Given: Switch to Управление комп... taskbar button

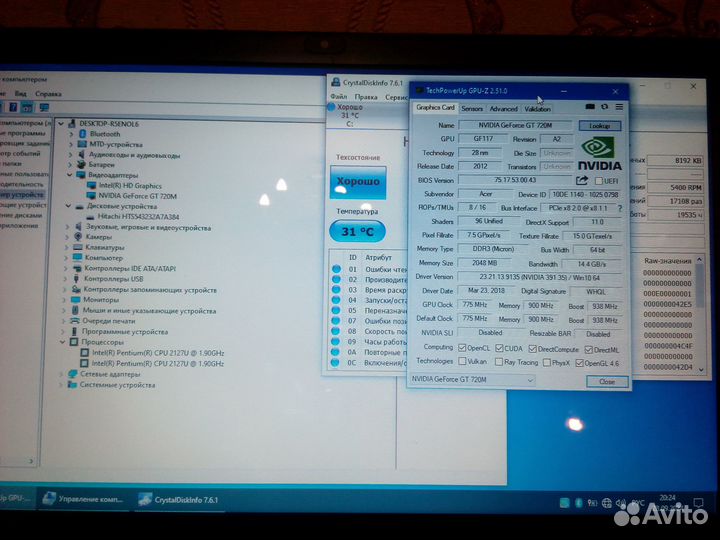Looking at the screenshot, I should (x=83, y=499).
